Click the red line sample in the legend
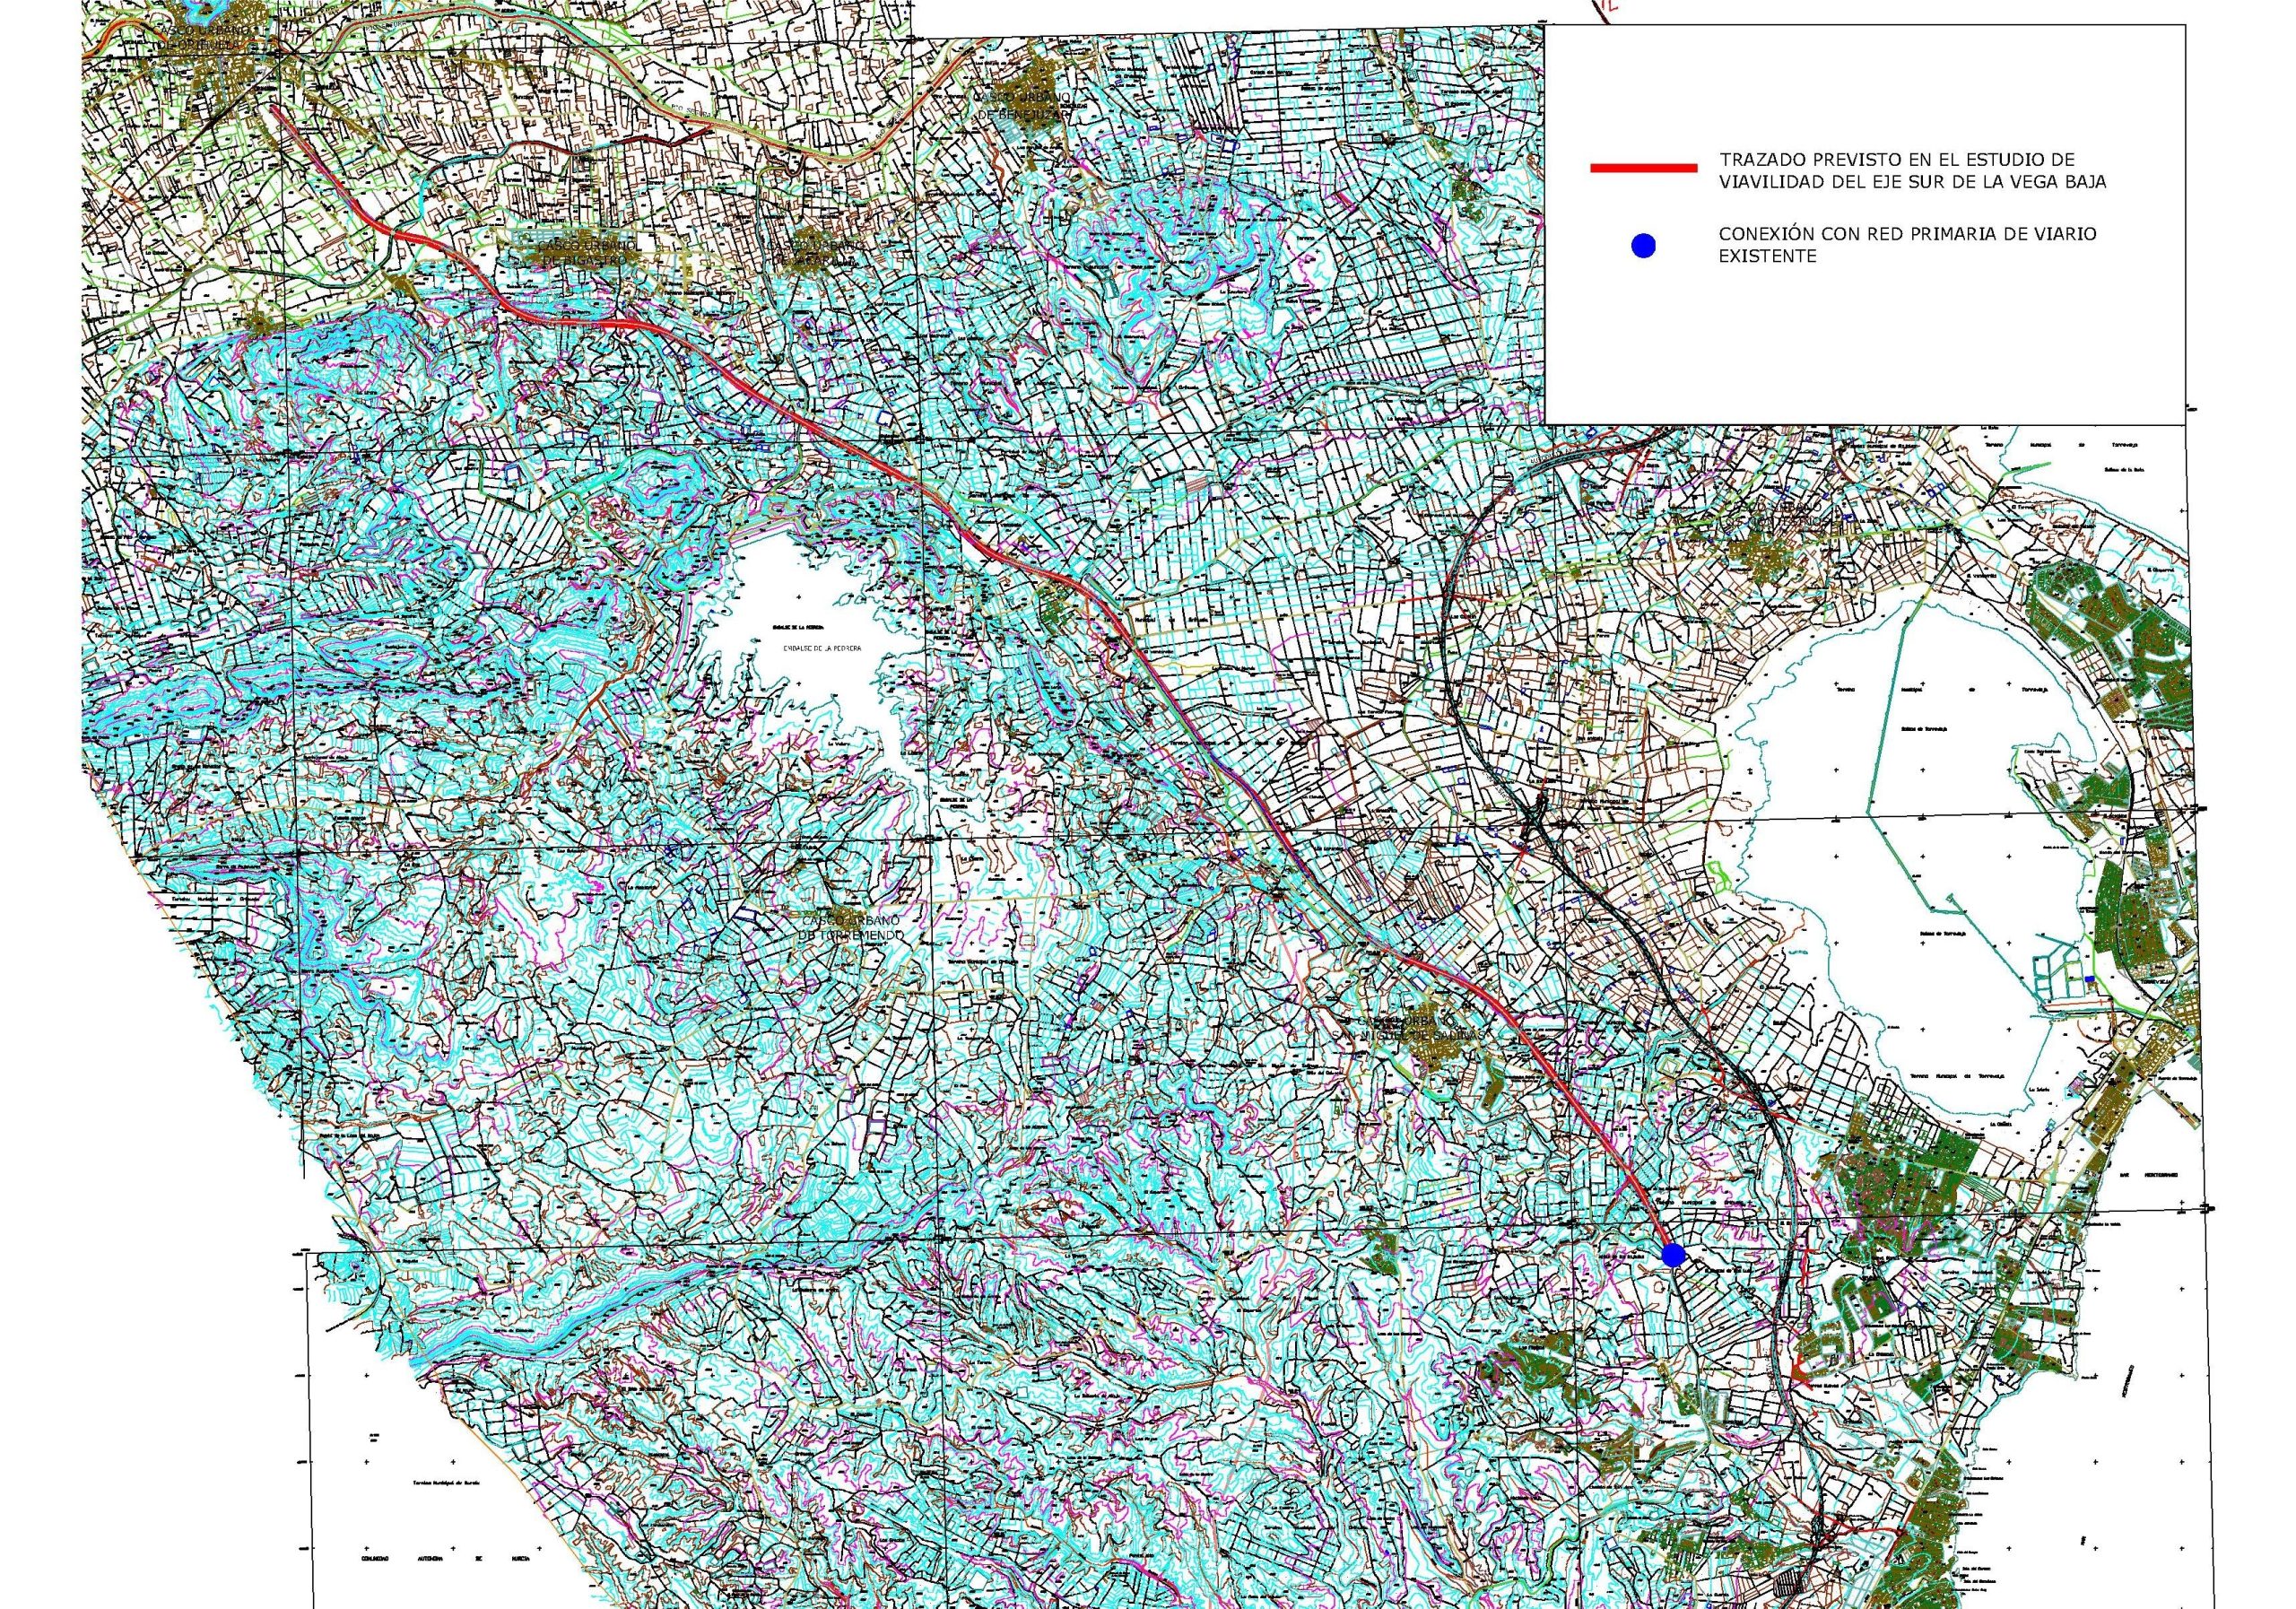 (1643, 168)
